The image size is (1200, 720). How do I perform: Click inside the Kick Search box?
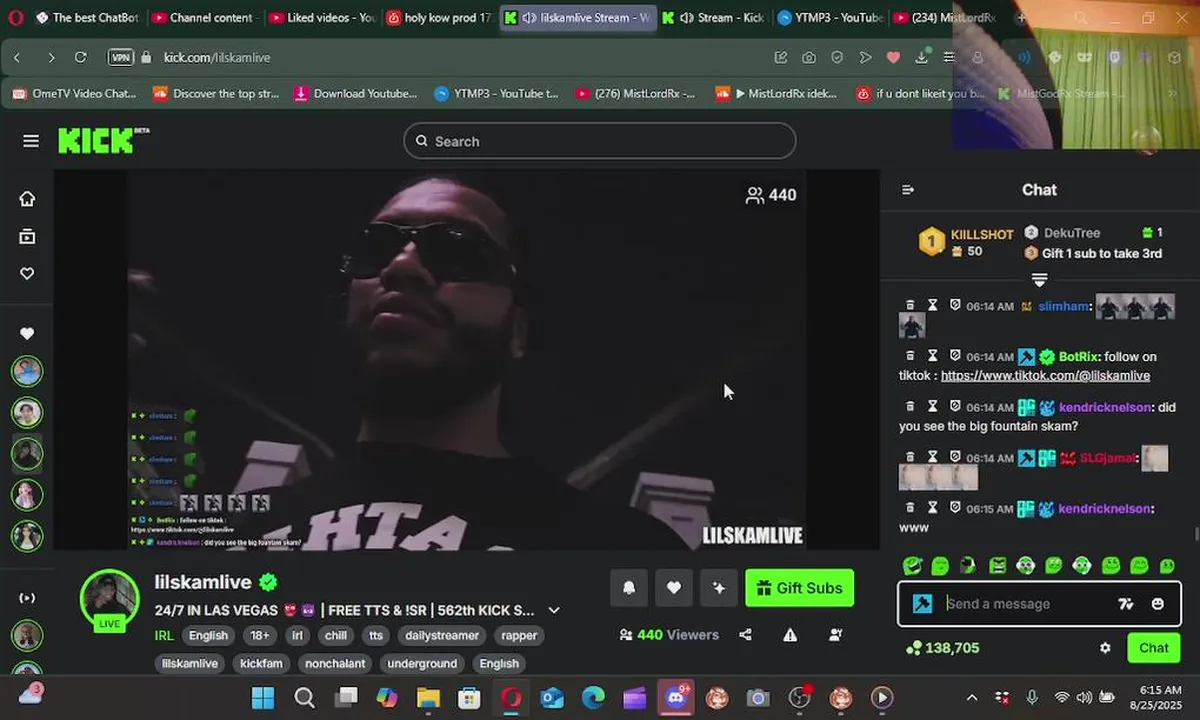(599, 141)
